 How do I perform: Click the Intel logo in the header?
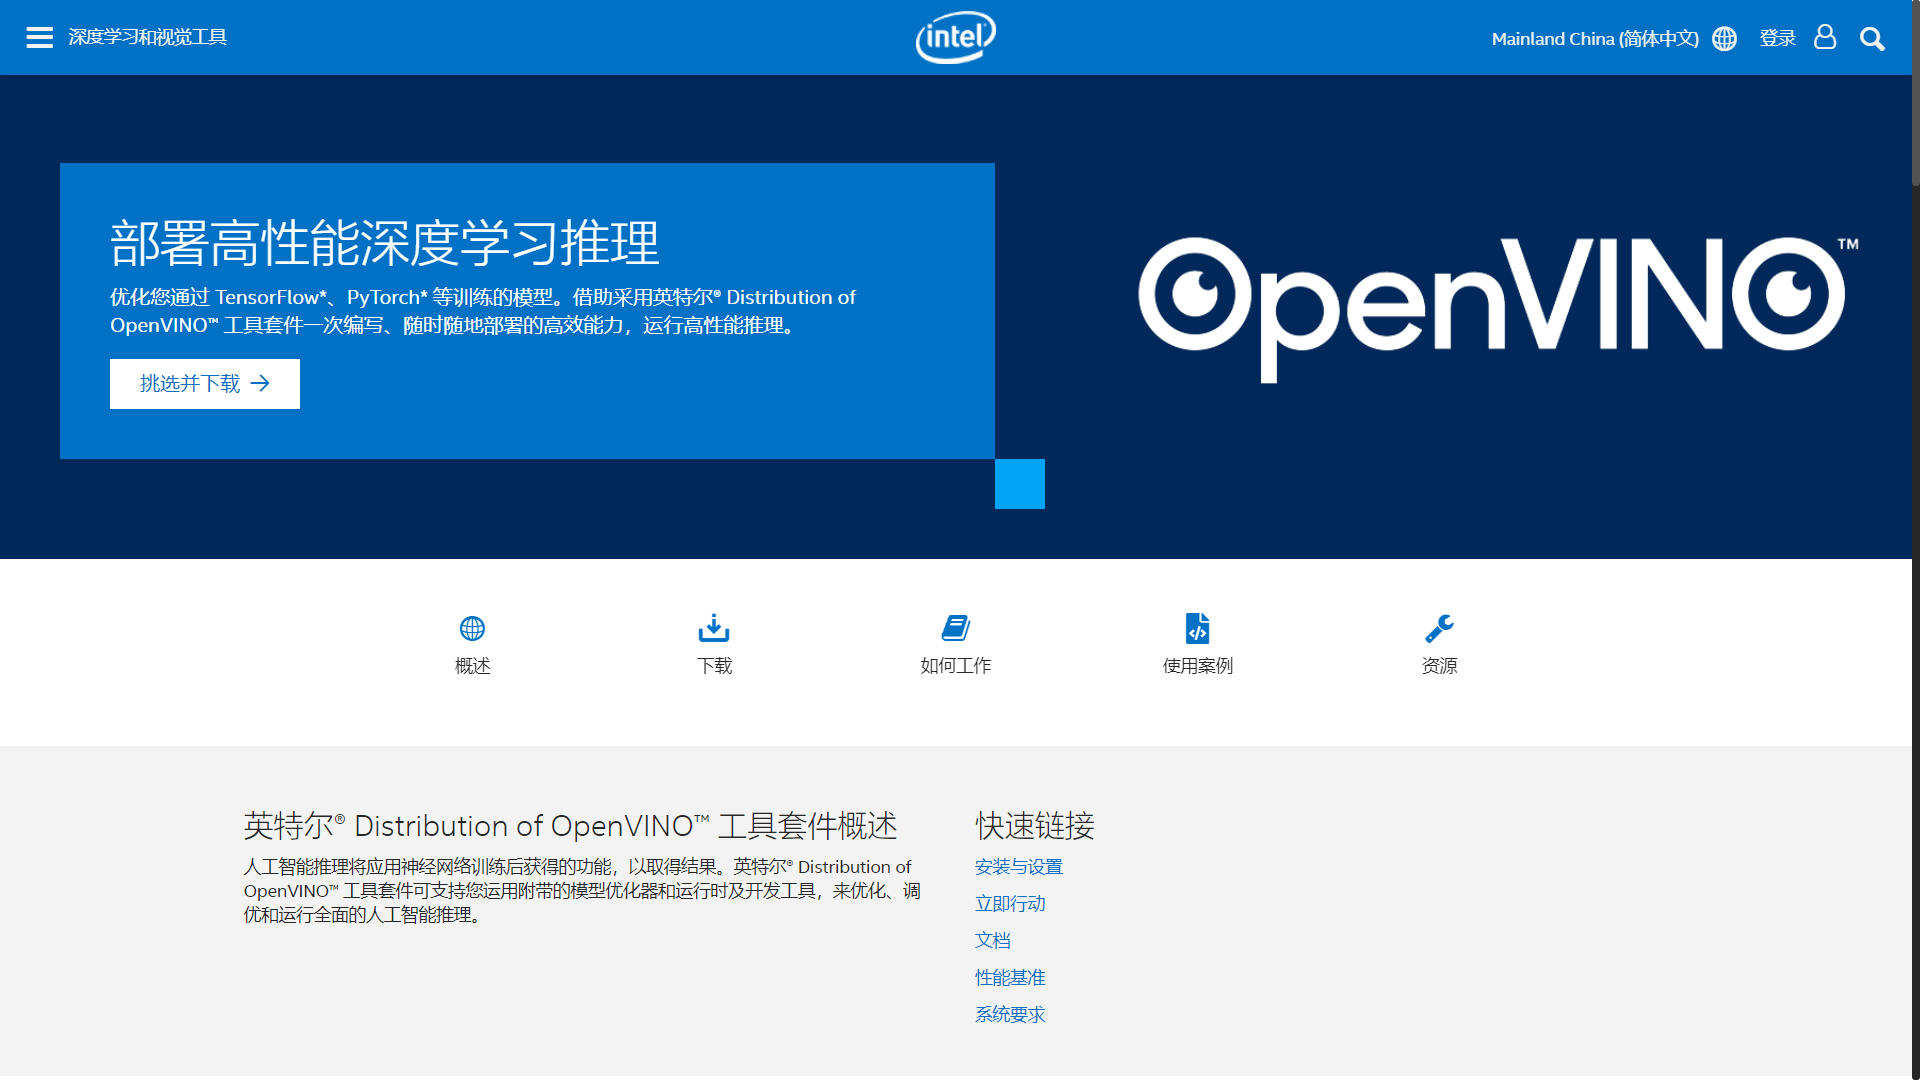point(955,36)
